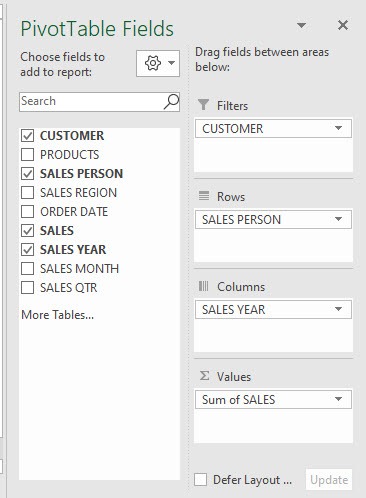Check the SALES MONTH field checkbox

click(x=27, y=269)
